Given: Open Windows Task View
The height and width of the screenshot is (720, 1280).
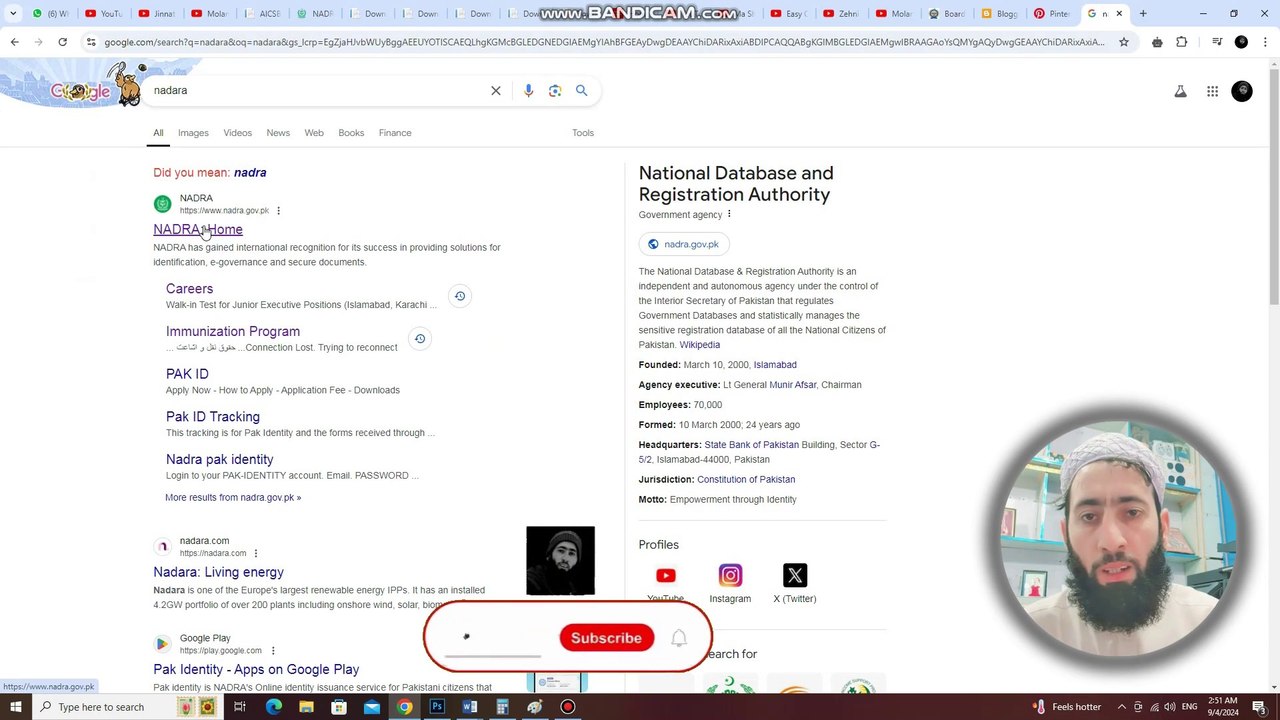Looking at the screenshot, I should point(240,707).
